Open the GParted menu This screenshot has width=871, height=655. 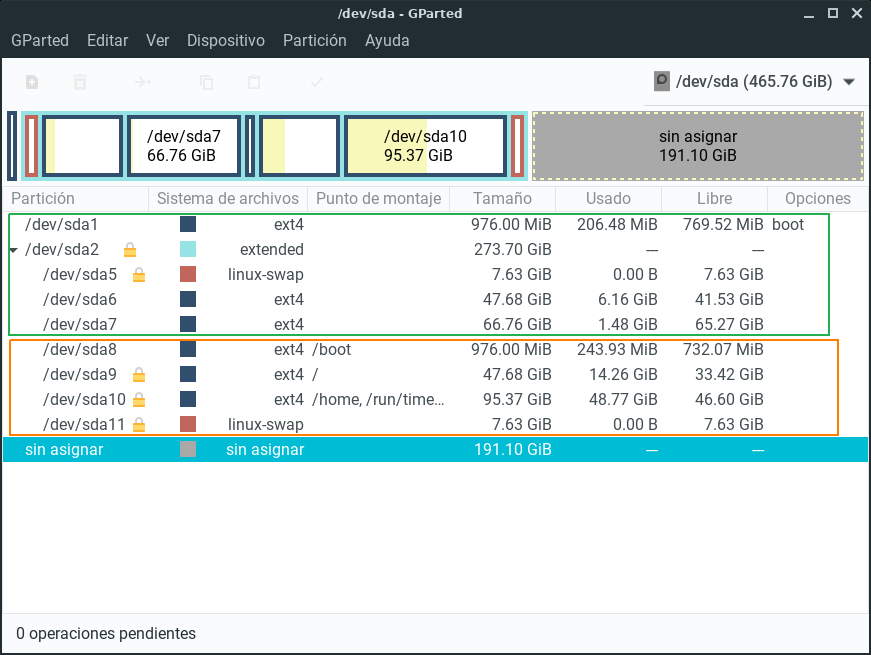coord(40,41)
